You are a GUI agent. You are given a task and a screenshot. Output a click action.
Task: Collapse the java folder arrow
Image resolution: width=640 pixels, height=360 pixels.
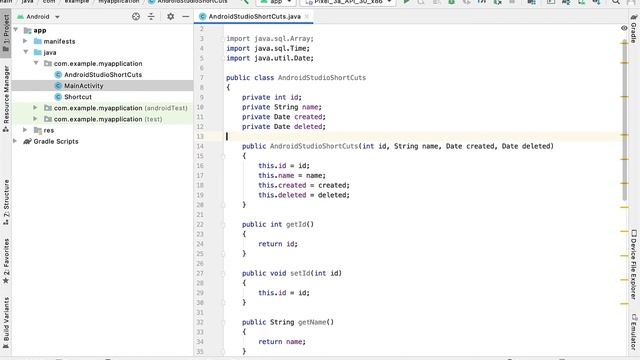26,52
